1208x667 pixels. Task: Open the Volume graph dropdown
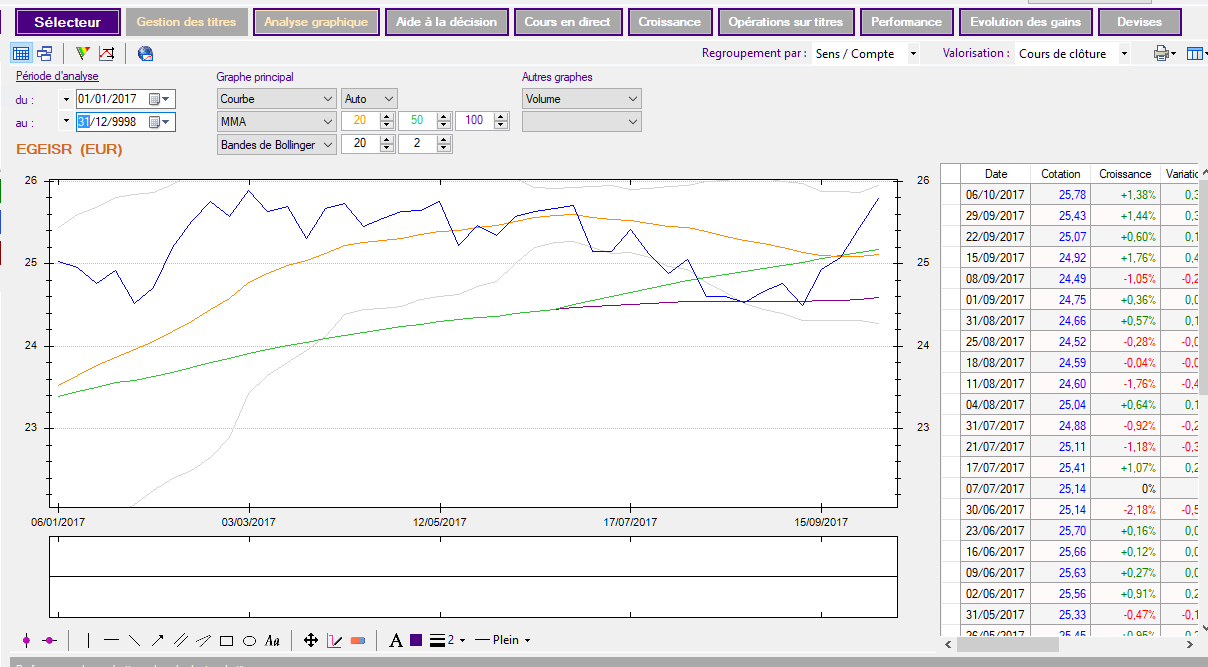[582, 99]
